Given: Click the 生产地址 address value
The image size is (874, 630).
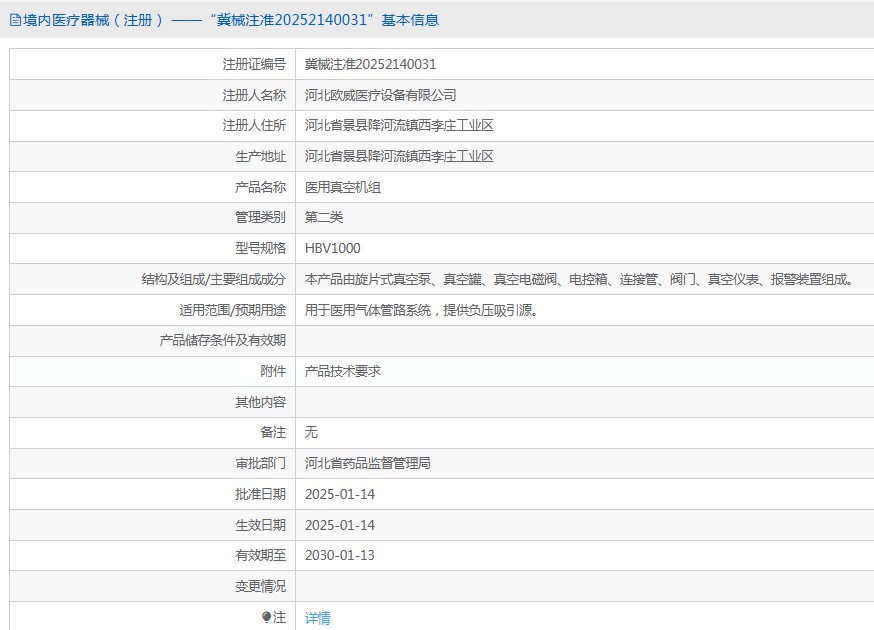Looking at the screenshot, I should [x=399, y=156].
